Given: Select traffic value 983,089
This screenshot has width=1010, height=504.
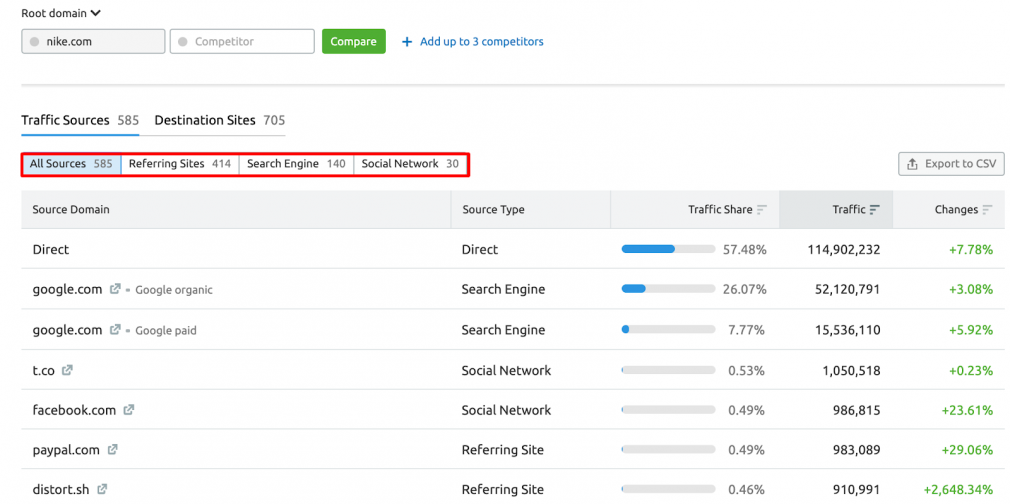Looking at the screenshot, I should (855, 450).
